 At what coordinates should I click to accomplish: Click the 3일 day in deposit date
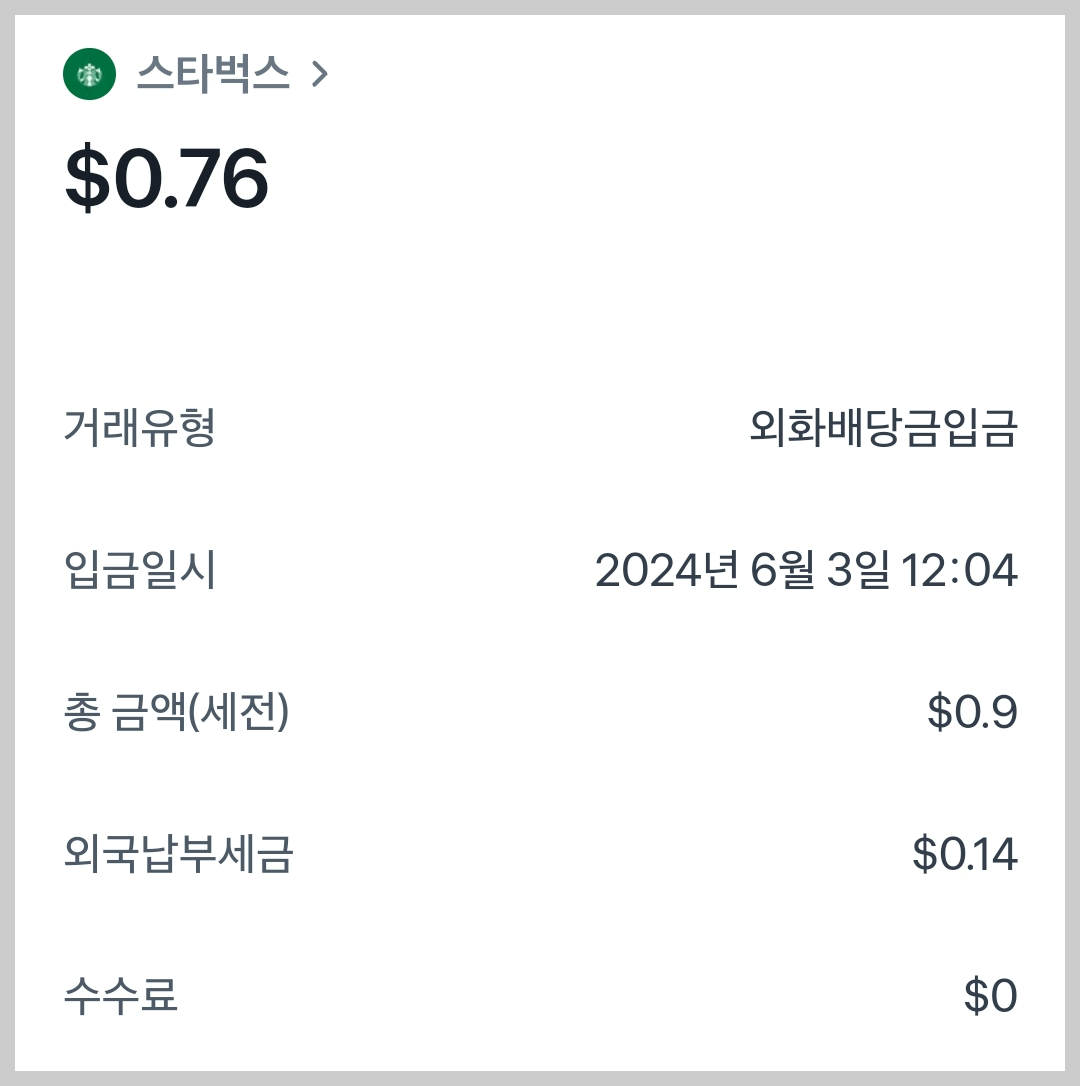(858, 570)
